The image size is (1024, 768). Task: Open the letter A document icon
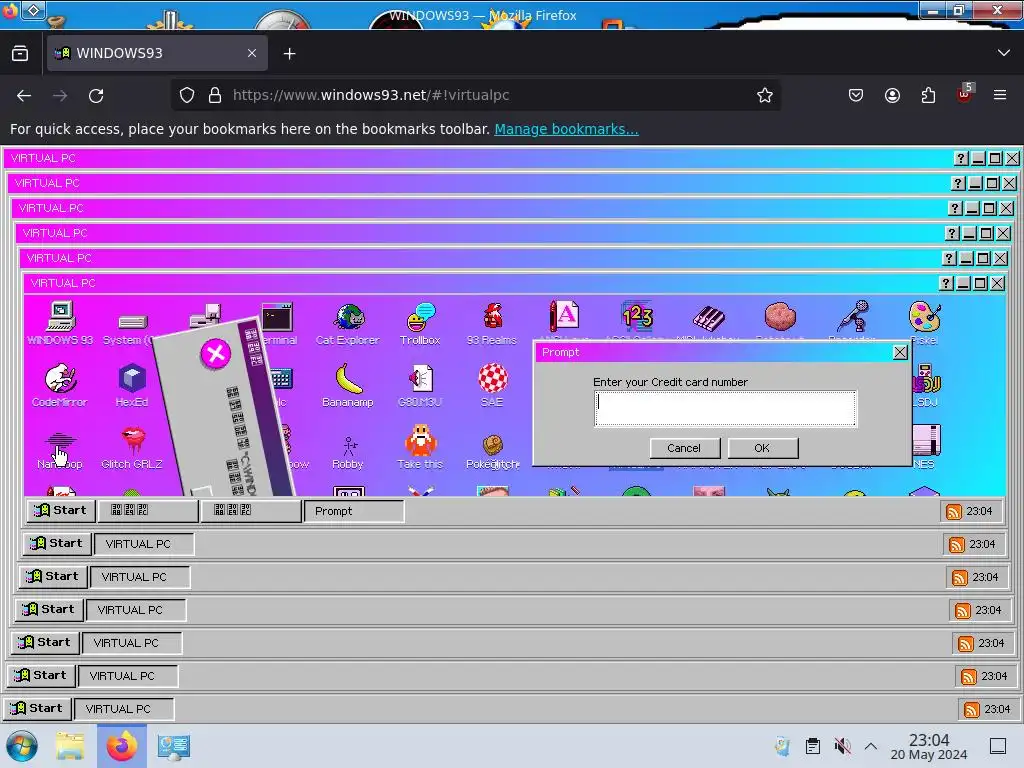coord(564,317)
